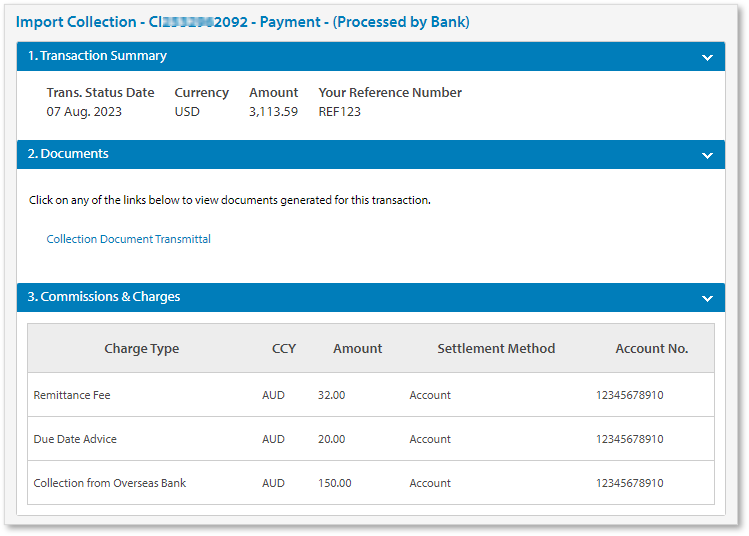Click account number in Collection from Overseas Bank row
The width and height of the screenshot is (749, 536).
tap(630, 483)
